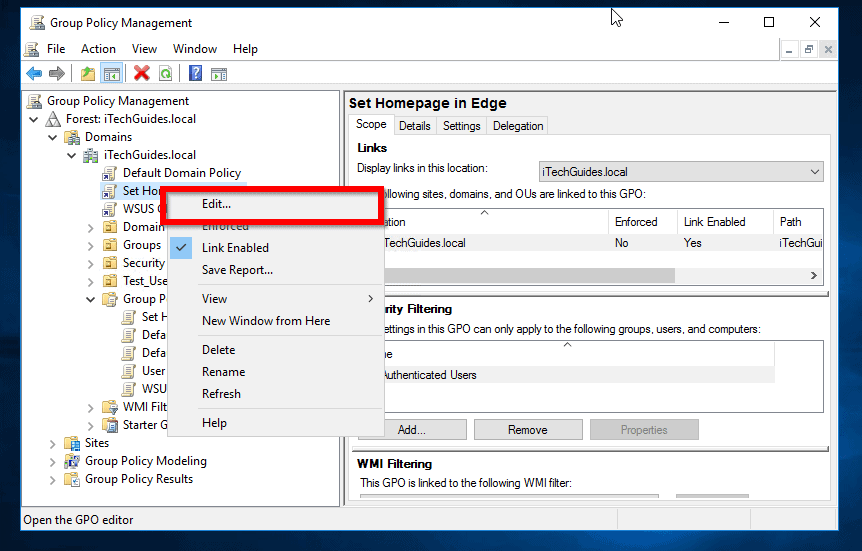Toggle the show/hide console tree icon

pos(112,73)
